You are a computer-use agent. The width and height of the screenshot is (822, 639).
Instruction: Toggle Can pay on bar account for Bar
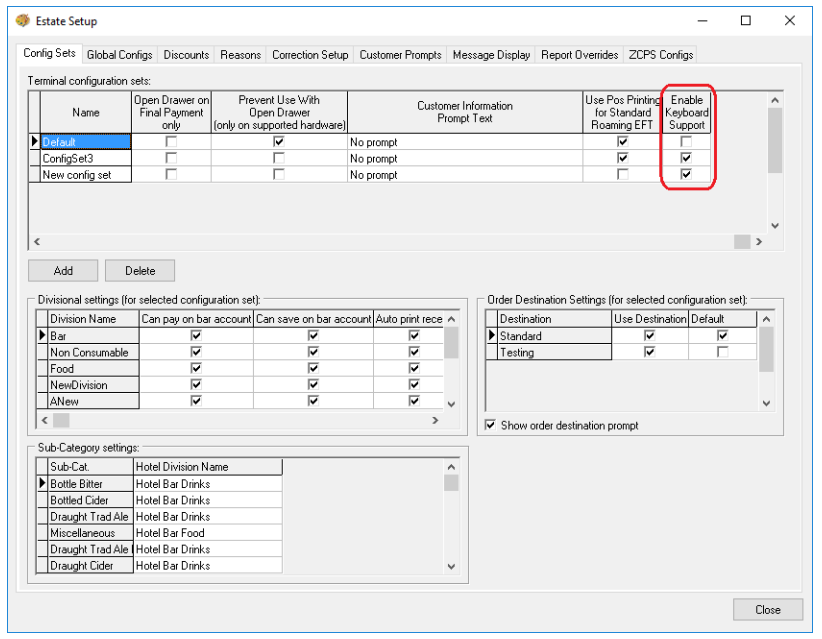[x=196, y=335]
